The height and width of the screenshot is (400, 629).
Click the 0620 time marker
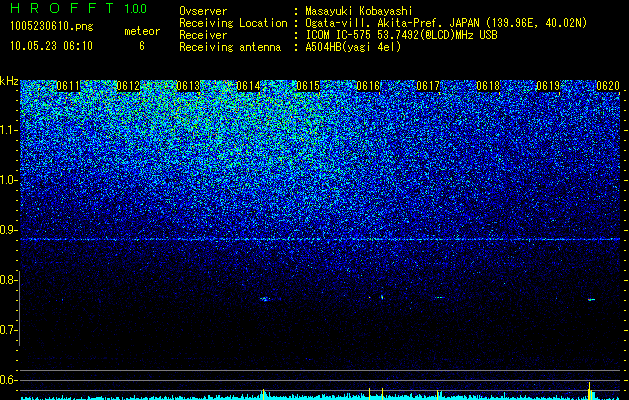point(608,86)
